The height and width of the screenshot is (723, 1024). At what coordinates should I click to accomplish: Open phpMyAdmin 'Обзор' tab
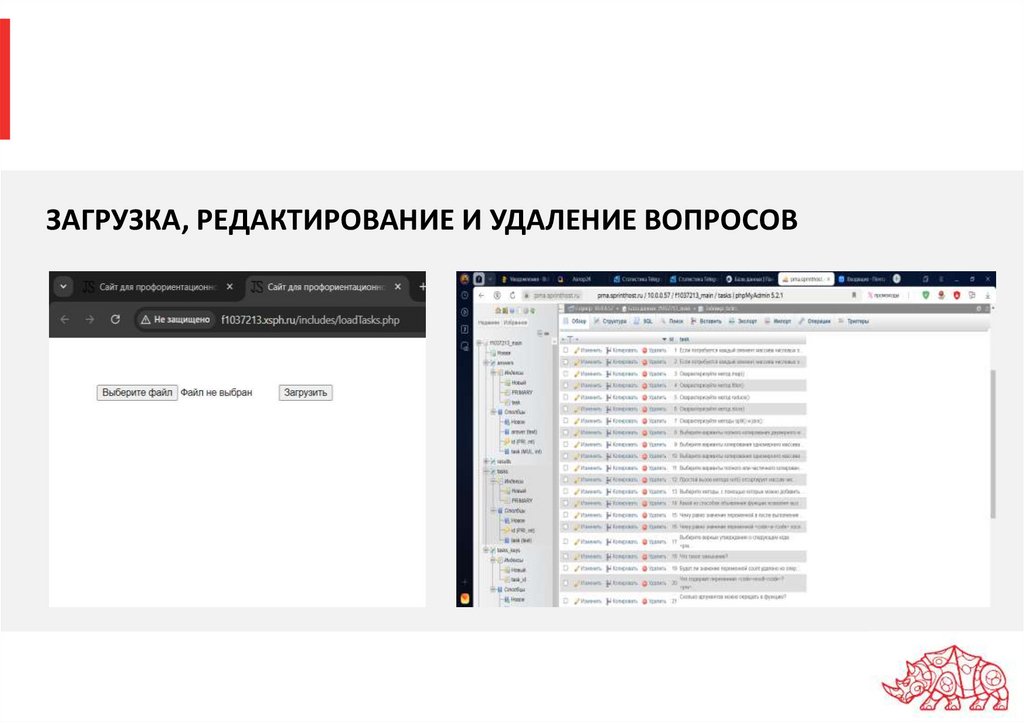click(575, 321)
